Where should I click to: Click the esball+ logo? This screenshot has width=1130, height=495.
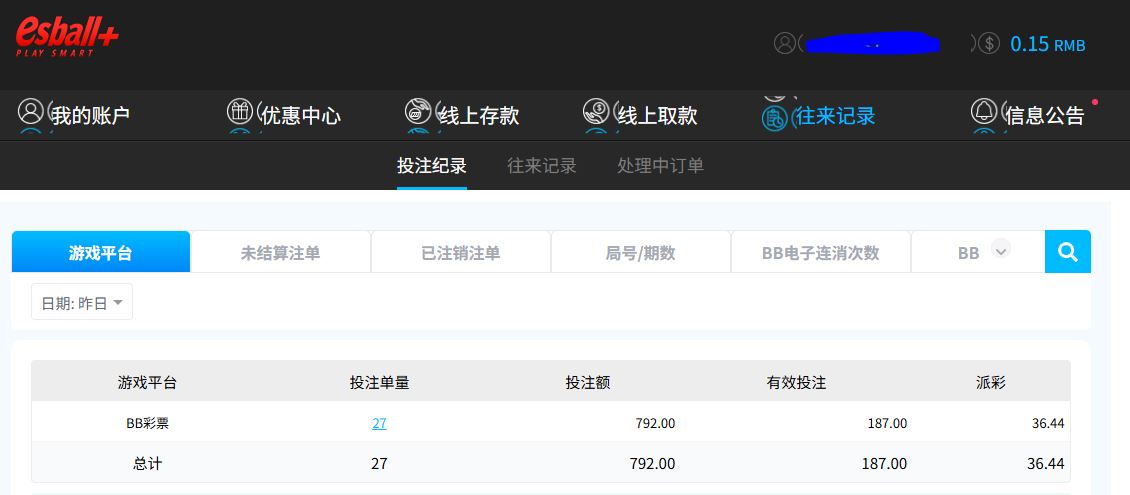[67, 37]
